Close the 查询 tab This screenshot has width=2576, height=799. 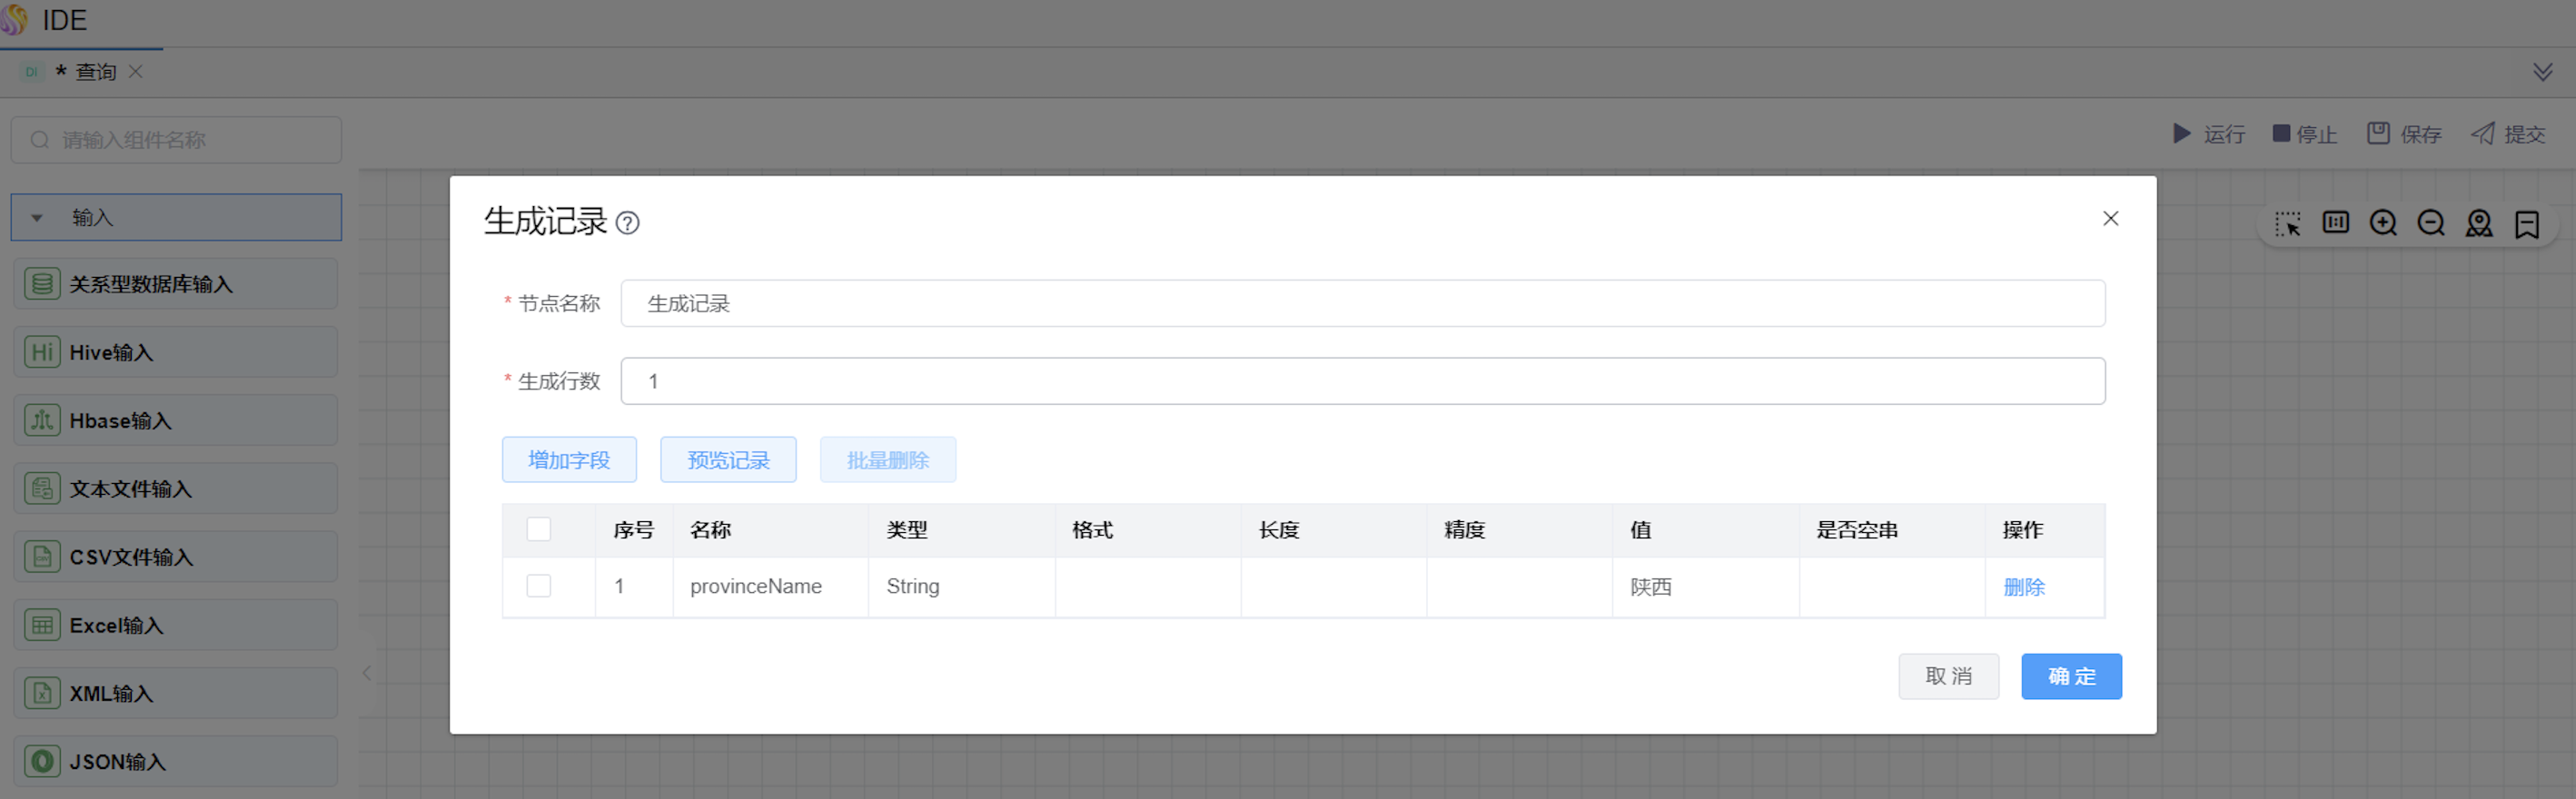136,72
